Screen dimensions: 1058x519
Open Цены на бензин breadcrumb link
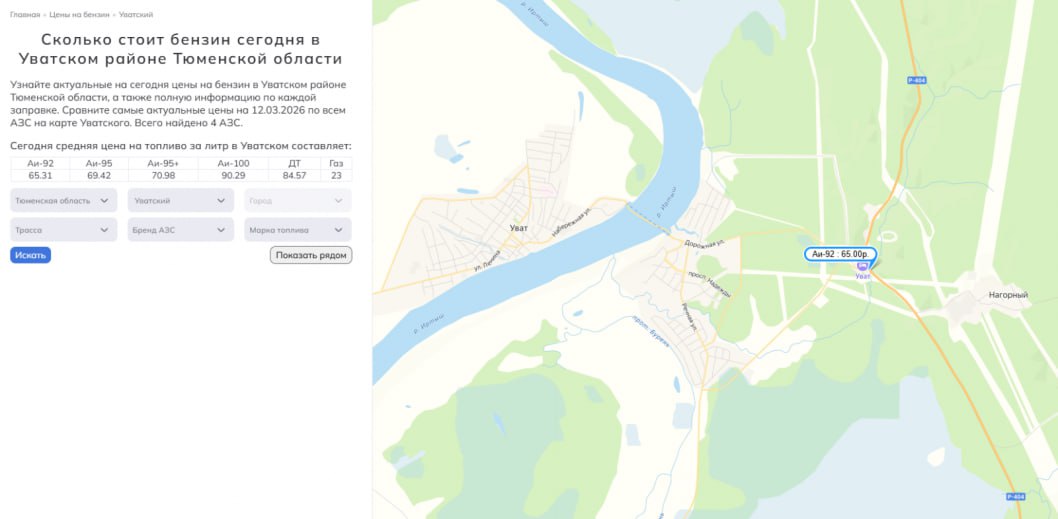click(x=79, y=15)
